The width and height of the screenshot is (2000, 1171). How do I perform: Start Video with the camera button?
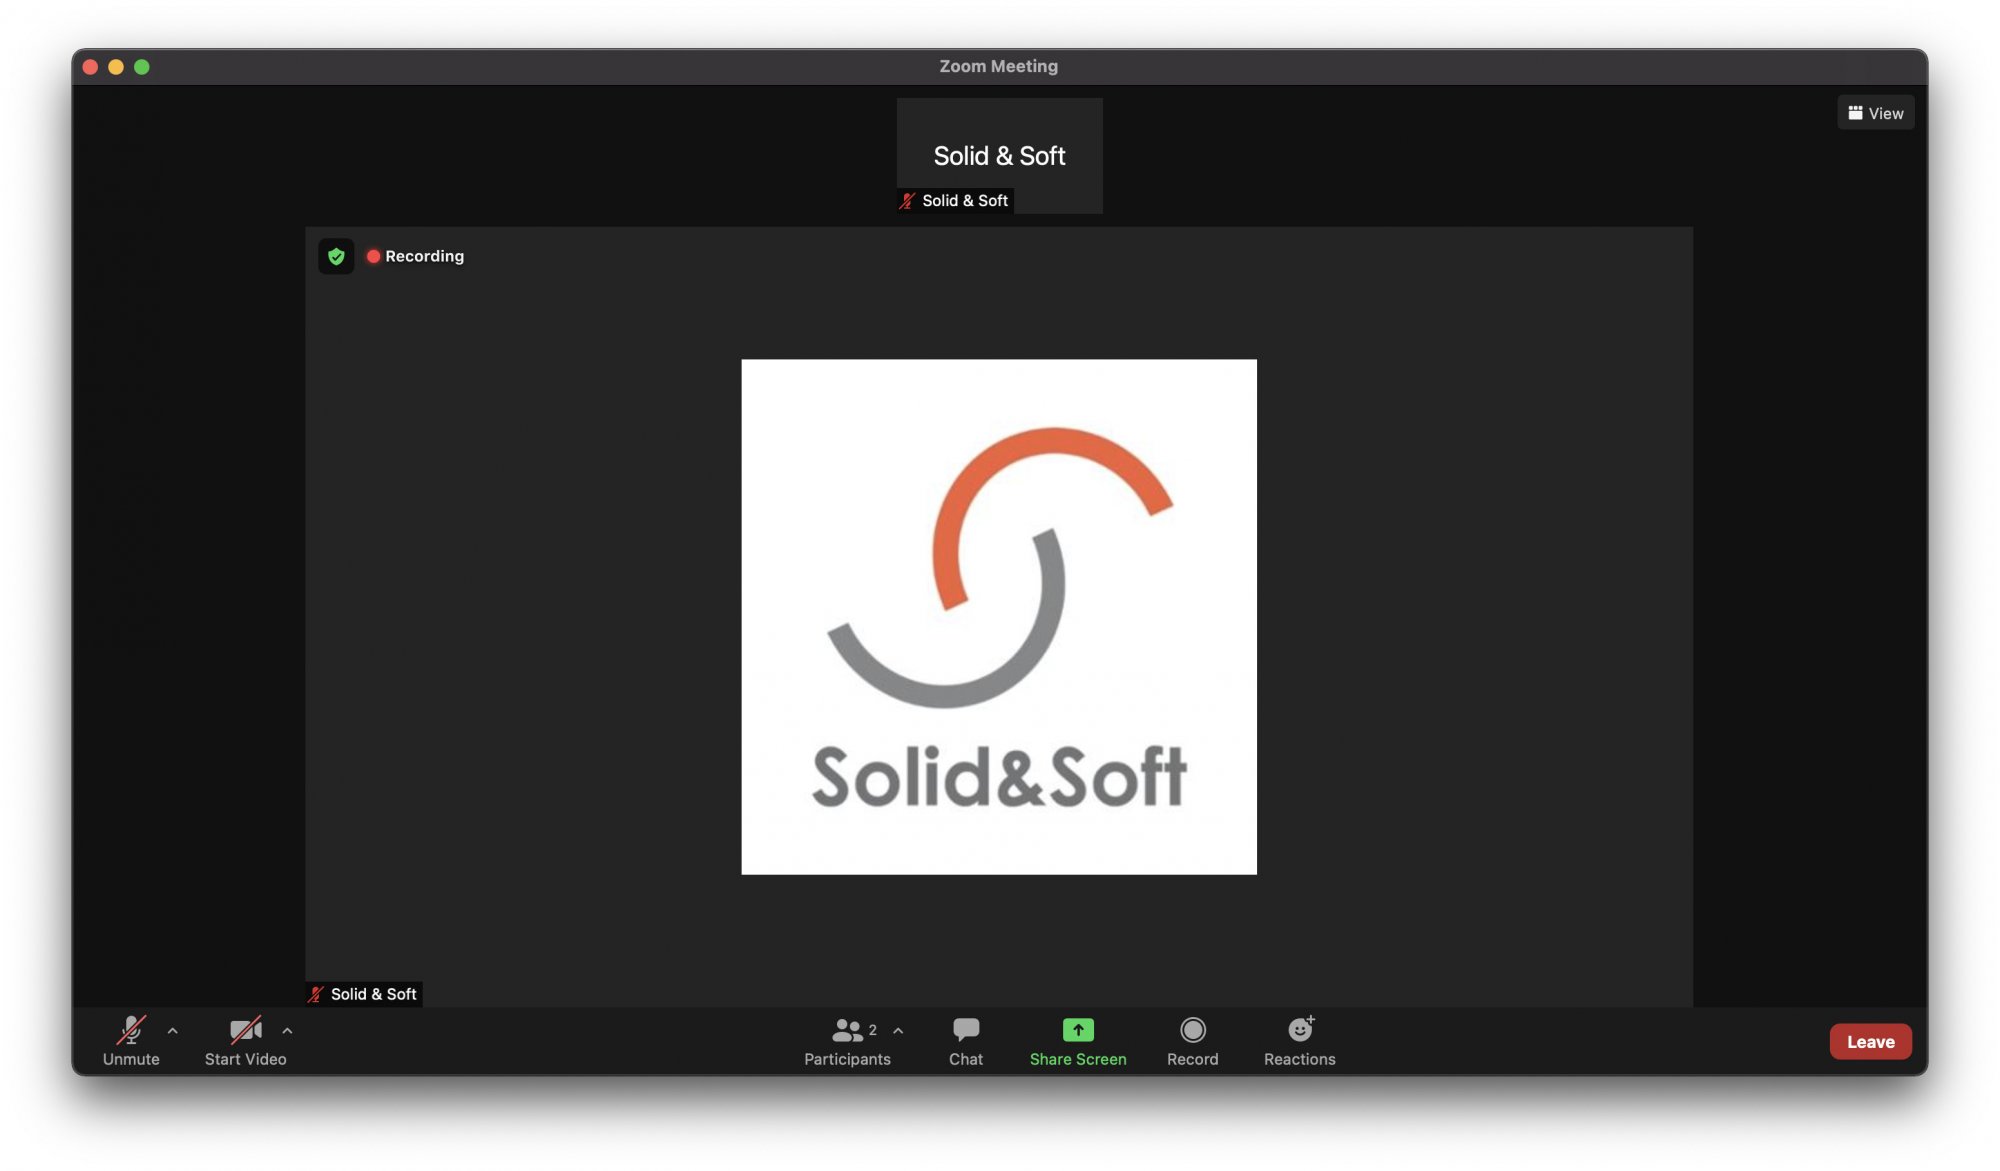click(245, 1041)
